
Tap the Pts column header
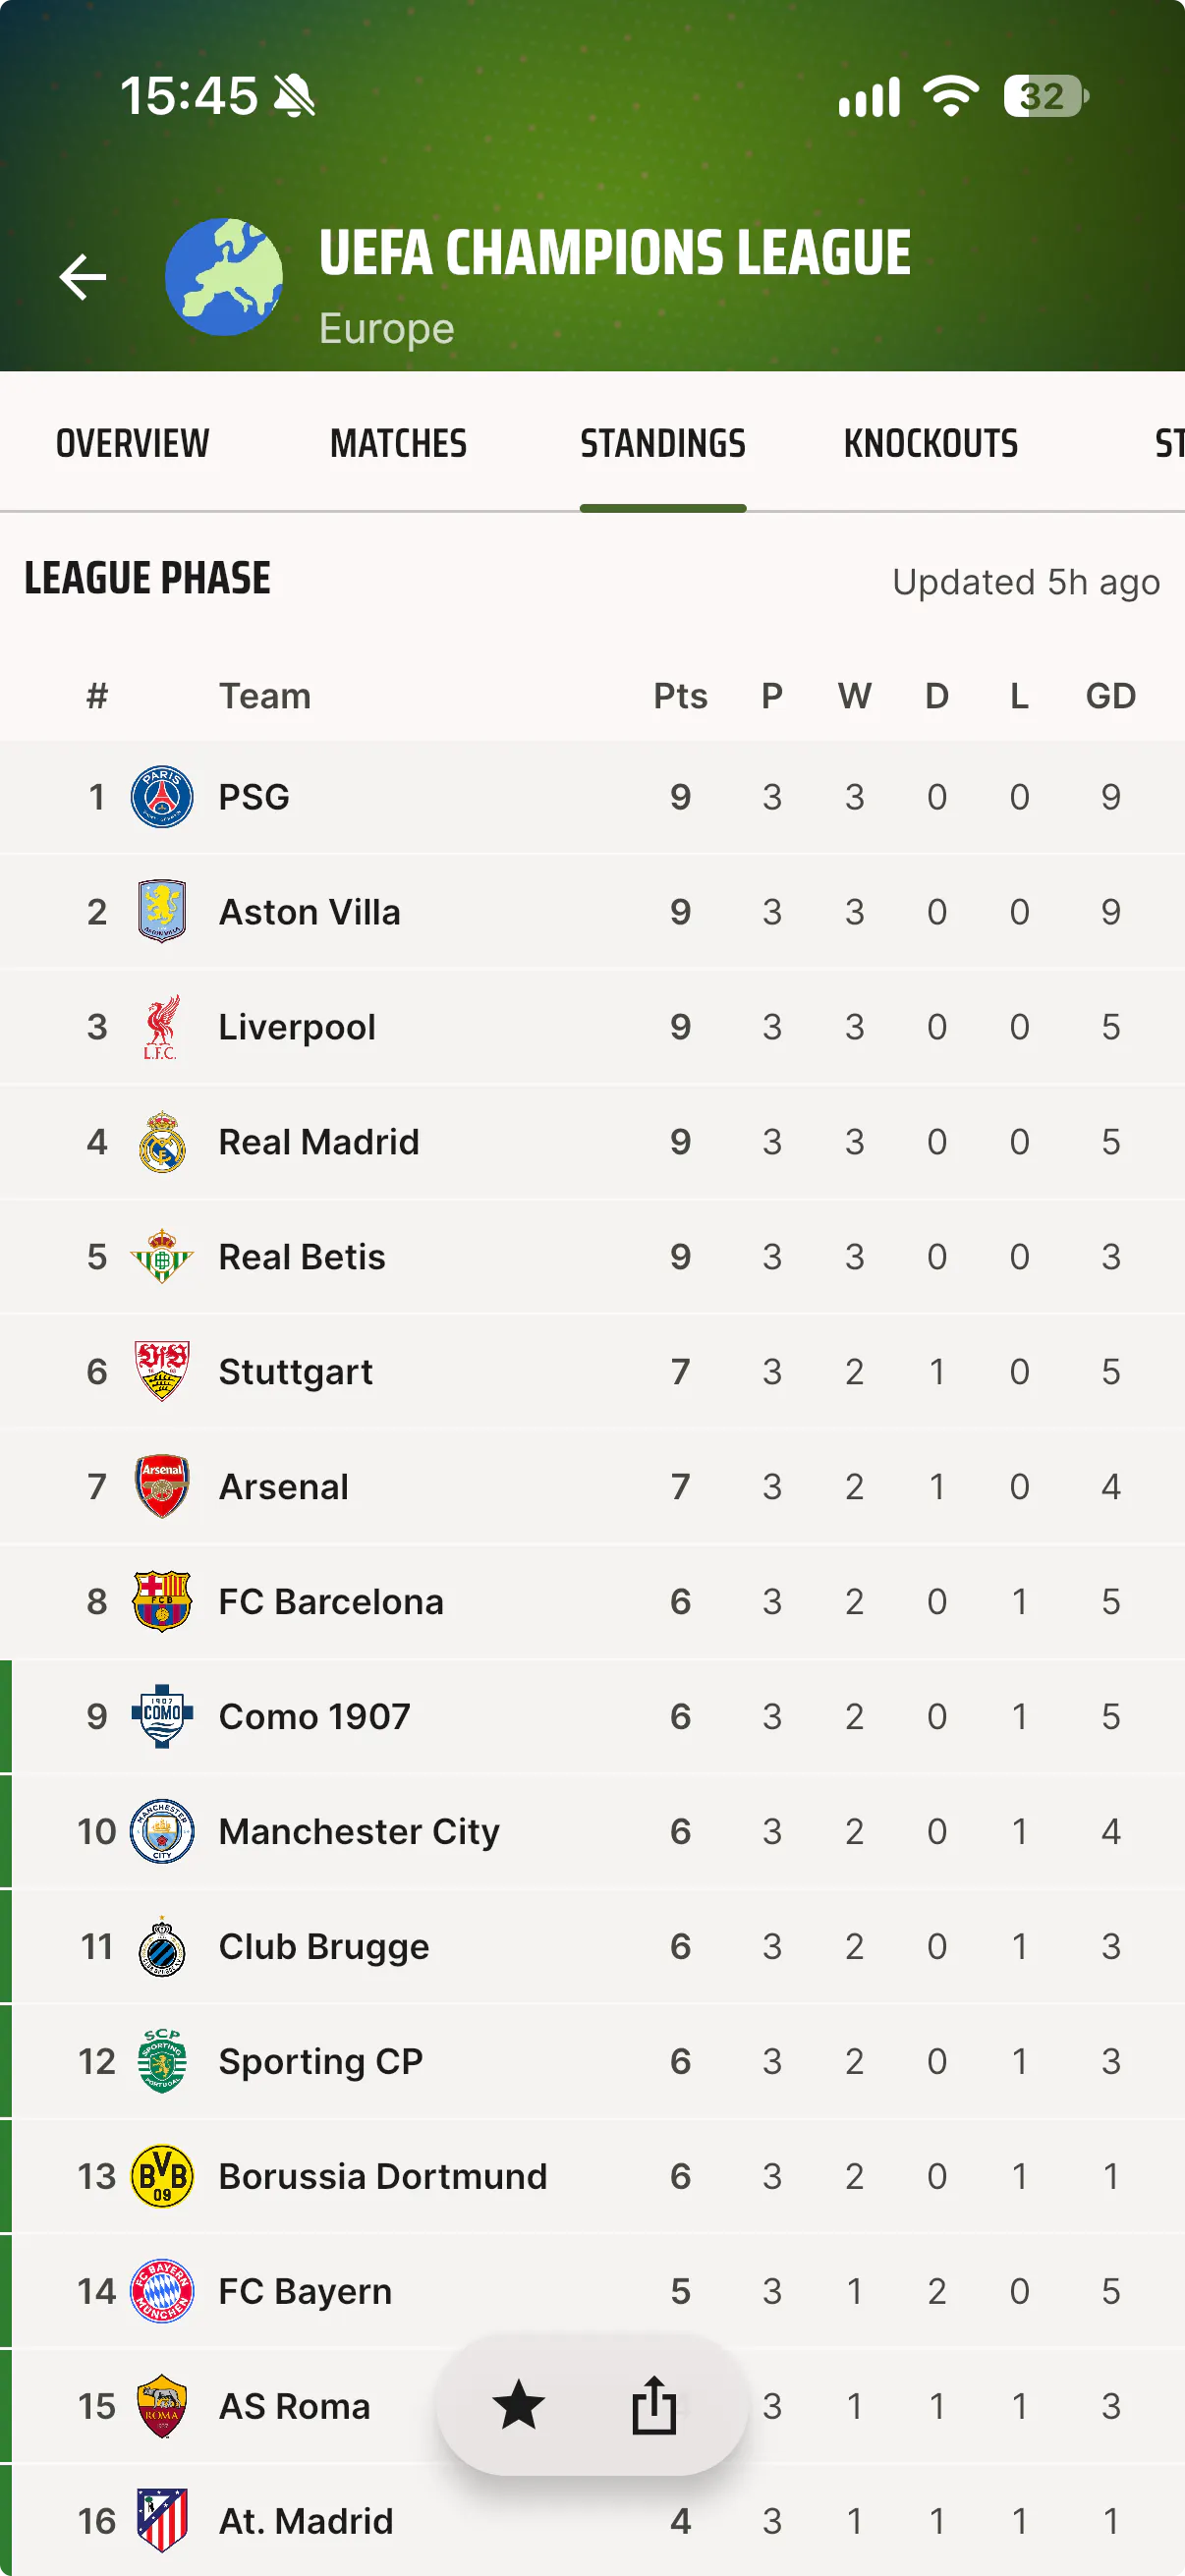point(680,696)
